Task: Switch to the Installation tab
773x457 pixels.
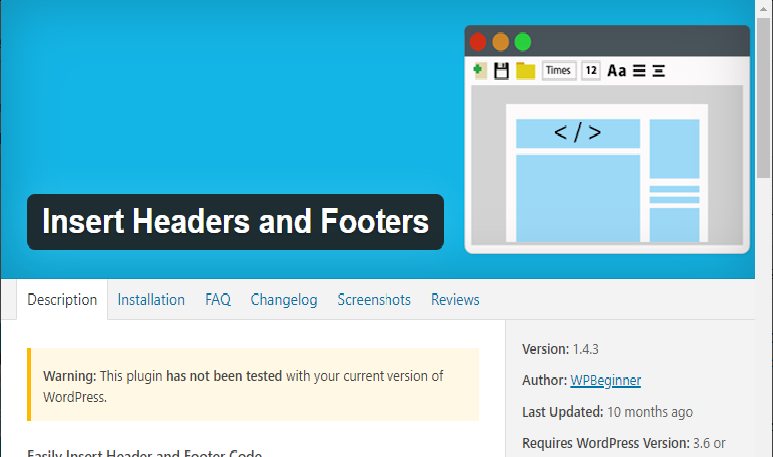Action: [151, 300]
